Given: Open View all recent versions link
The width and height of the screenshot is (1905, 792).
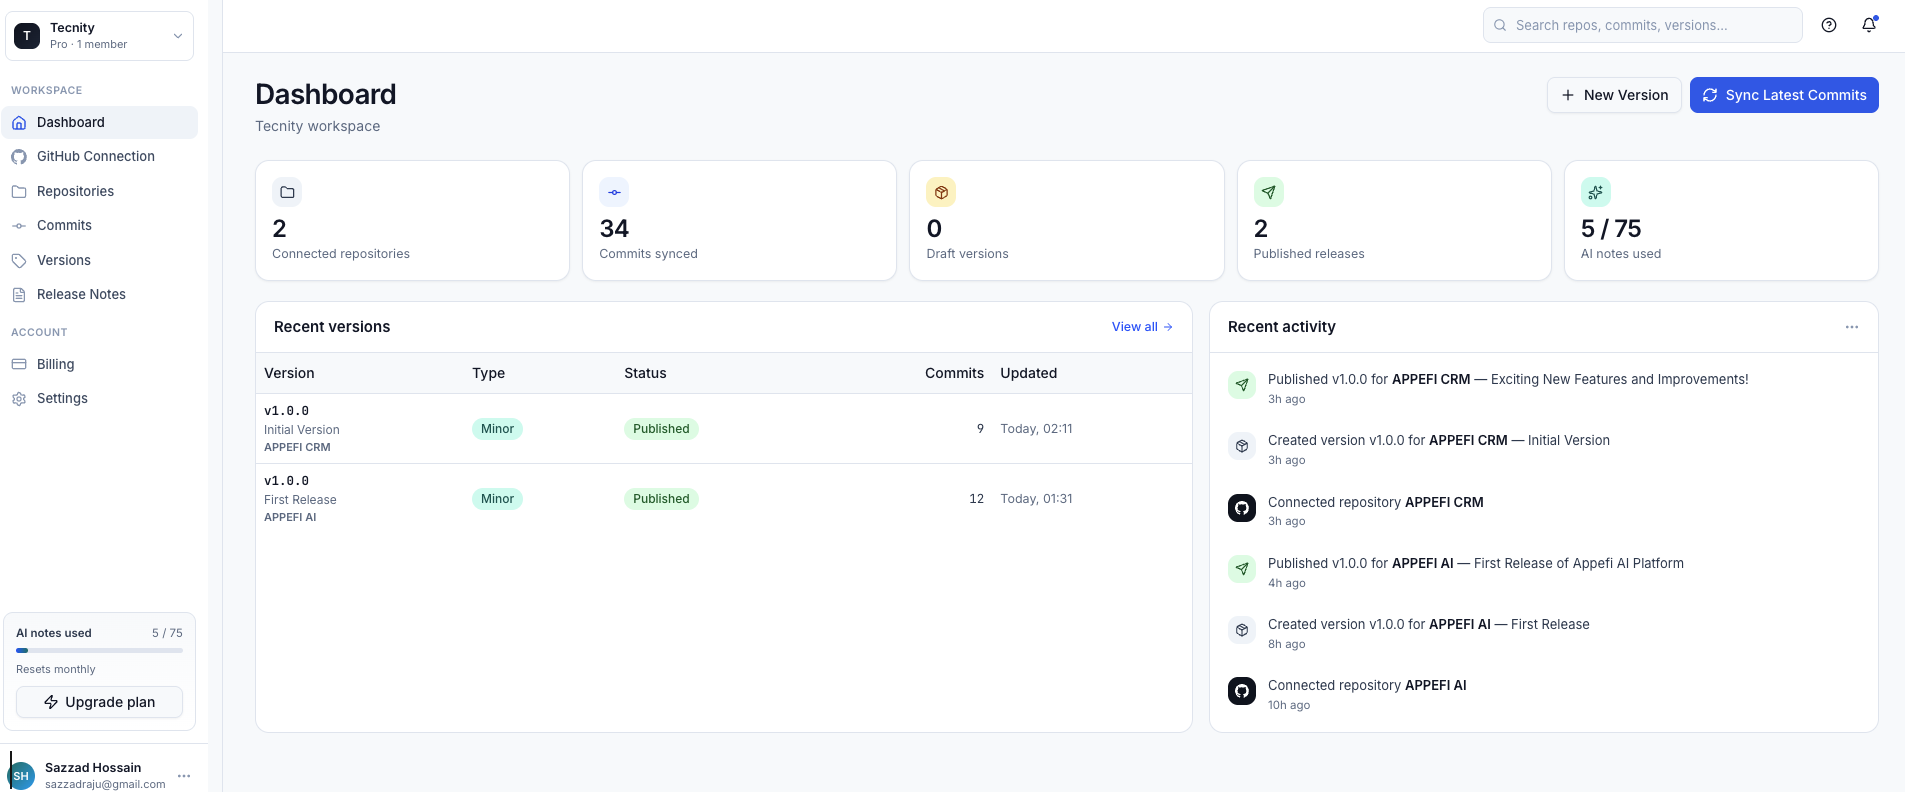Looking at the screenshot, I should (x=1142, y=327).
